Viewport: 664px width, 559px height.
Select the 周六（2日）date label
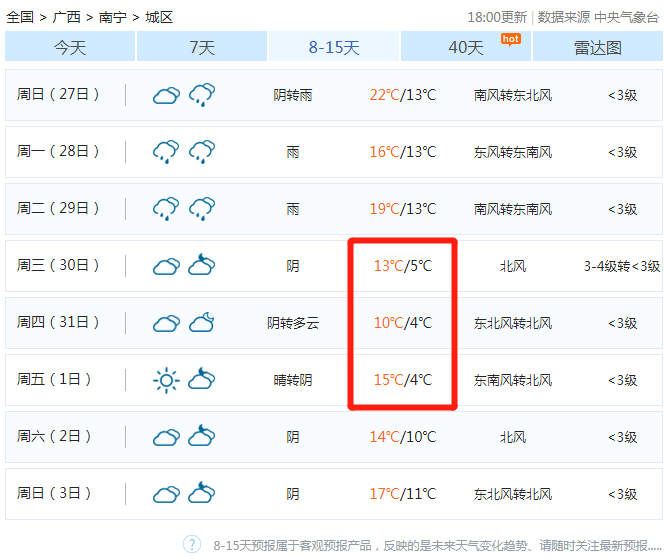tap(54, 436)
